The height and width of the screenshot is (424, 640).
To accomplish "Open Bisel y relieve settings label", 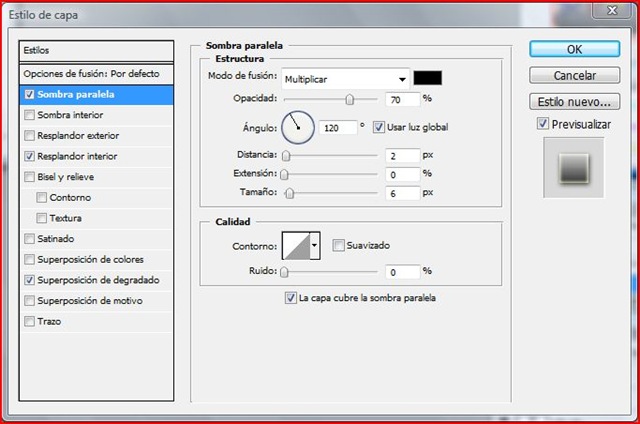I will pos(66,177).
